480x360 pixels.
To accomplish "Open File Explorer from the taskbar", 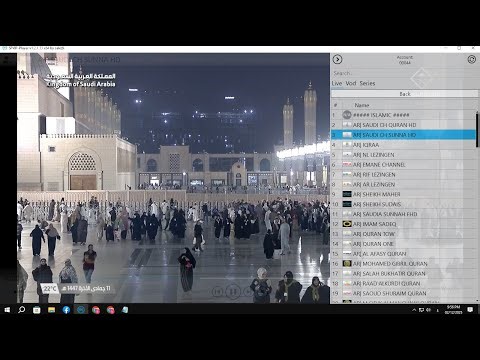I will click(51, 310).
